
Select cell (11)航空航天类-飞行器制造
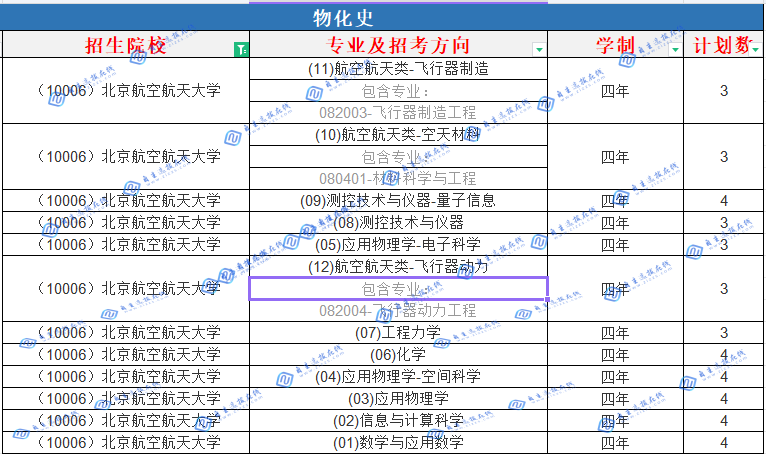tap(398, 68)
